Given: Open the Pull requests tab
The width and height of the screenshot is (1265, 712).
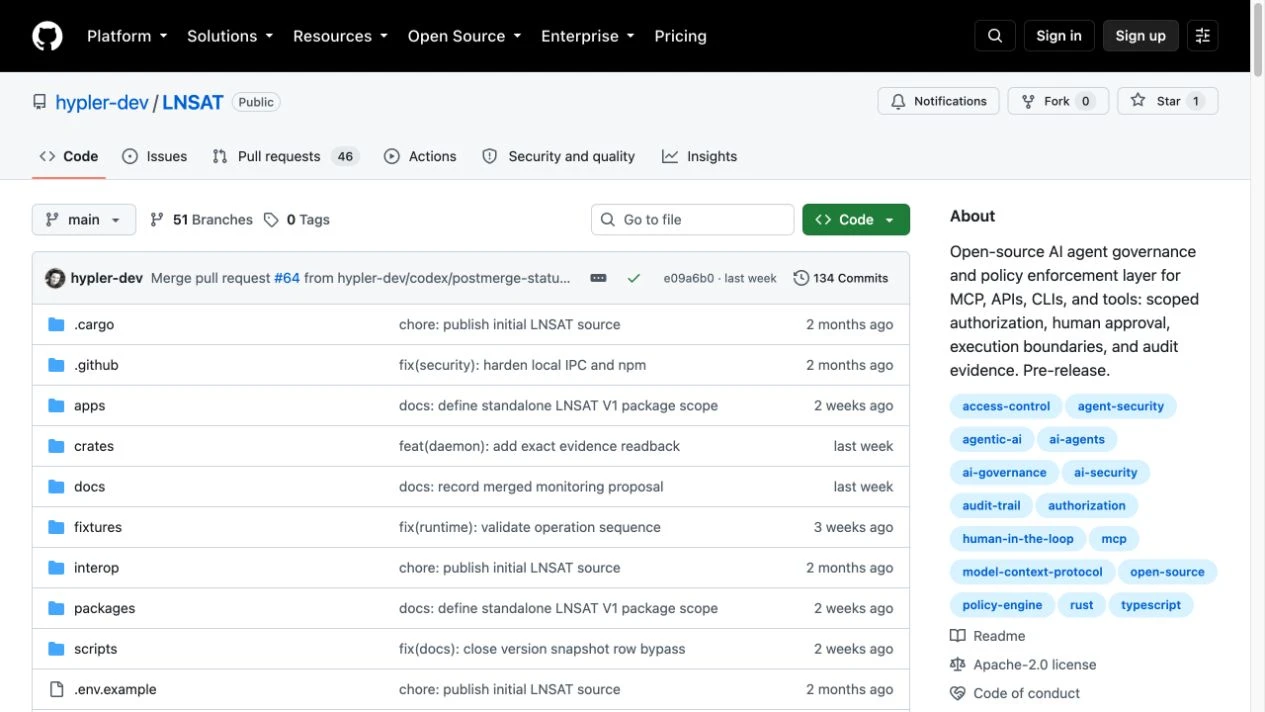Looking at the screenshot, I should (x=285, y=156).
